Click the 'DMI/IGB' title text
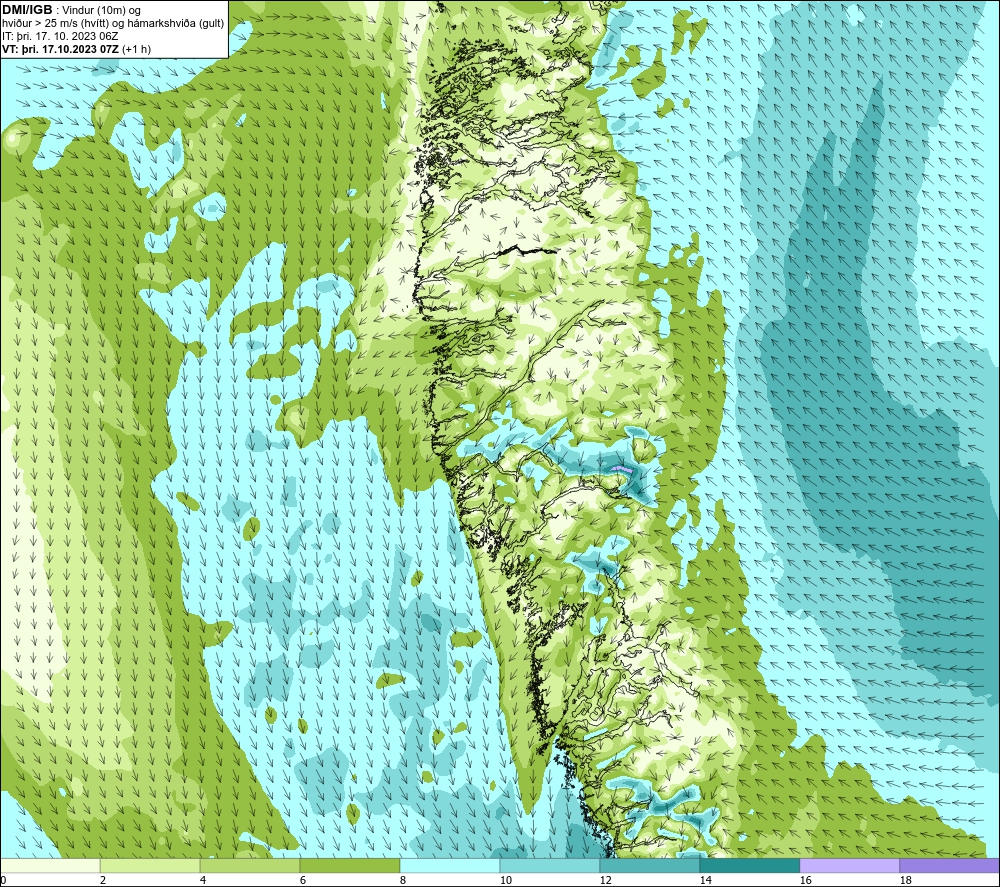Screen dimensions: 1000x887 click(27, 10)
